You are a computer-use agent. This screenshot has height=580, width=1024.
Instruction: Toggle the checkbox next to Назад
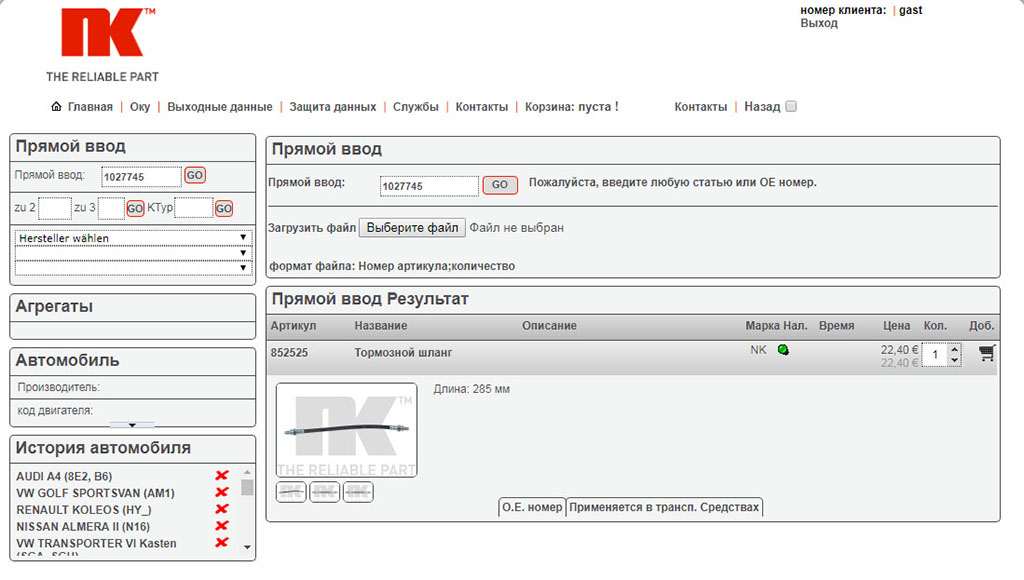(x=791, y=107)
